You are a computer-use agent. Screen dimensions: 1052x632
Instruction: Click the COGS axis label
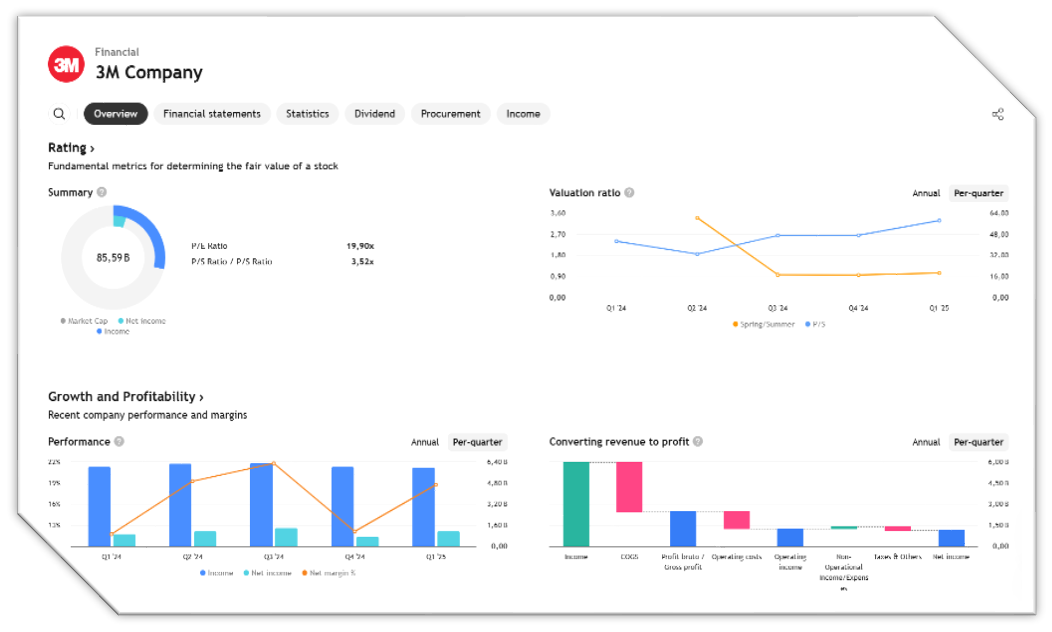[629, 557]
